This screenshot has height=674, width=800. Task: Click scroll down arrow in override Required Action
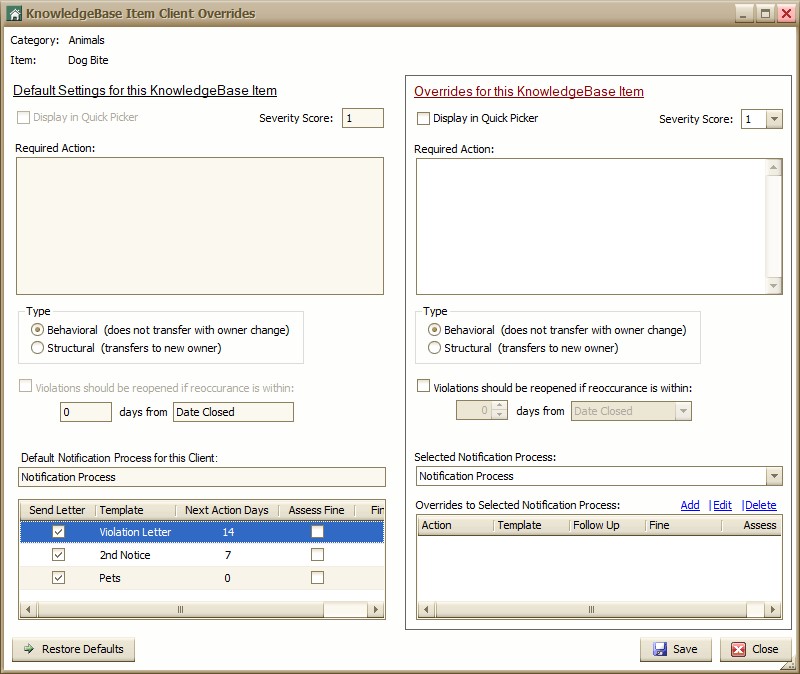pos(774,286)
